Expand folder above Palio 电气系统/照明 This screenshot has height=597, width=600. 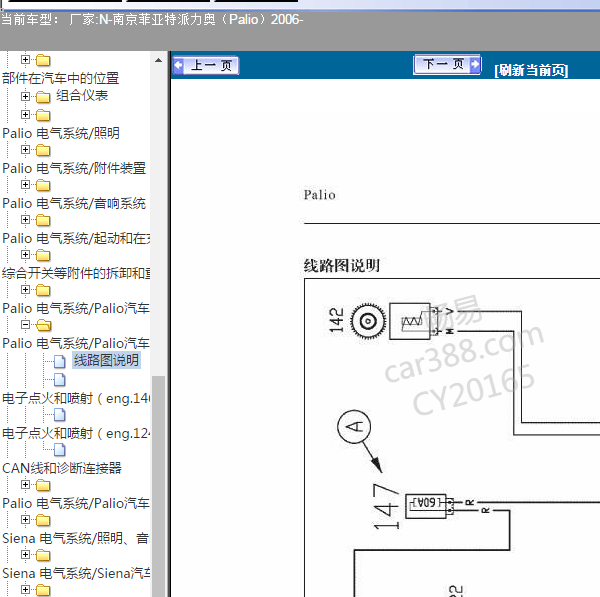[25, 114]
